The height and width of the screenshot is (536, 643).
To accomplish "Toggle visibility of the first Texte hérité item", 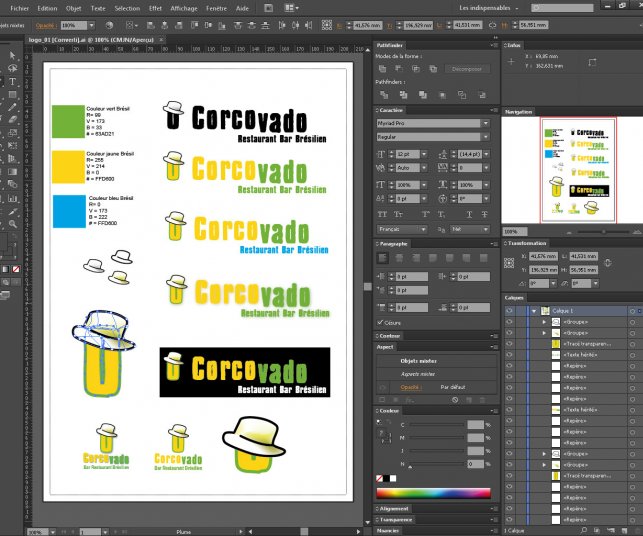I will tap(510, 354).
